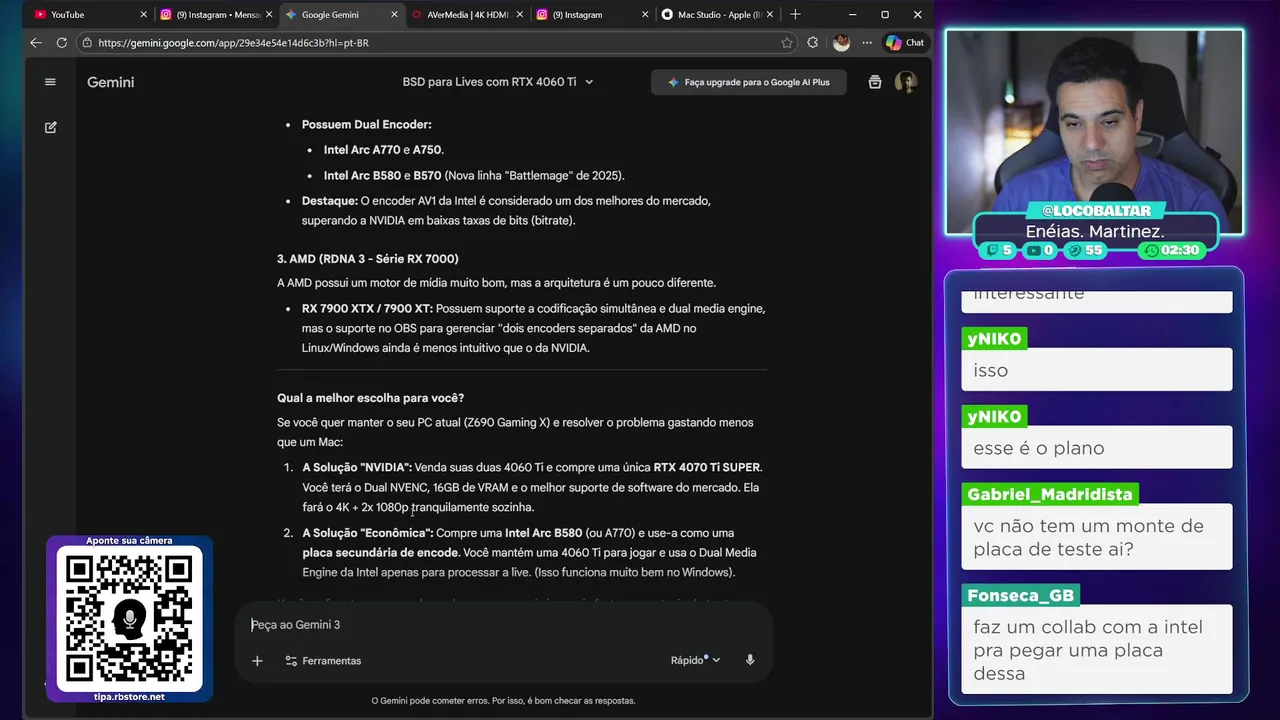Open the browser profile avatar
Screen dimensions: 1280x720
[841, 43]
